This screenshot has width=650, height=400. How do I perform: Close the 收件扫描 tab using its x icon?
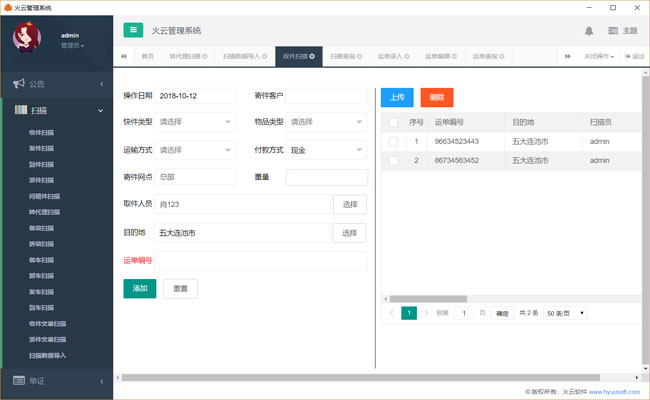coord(312,56)
